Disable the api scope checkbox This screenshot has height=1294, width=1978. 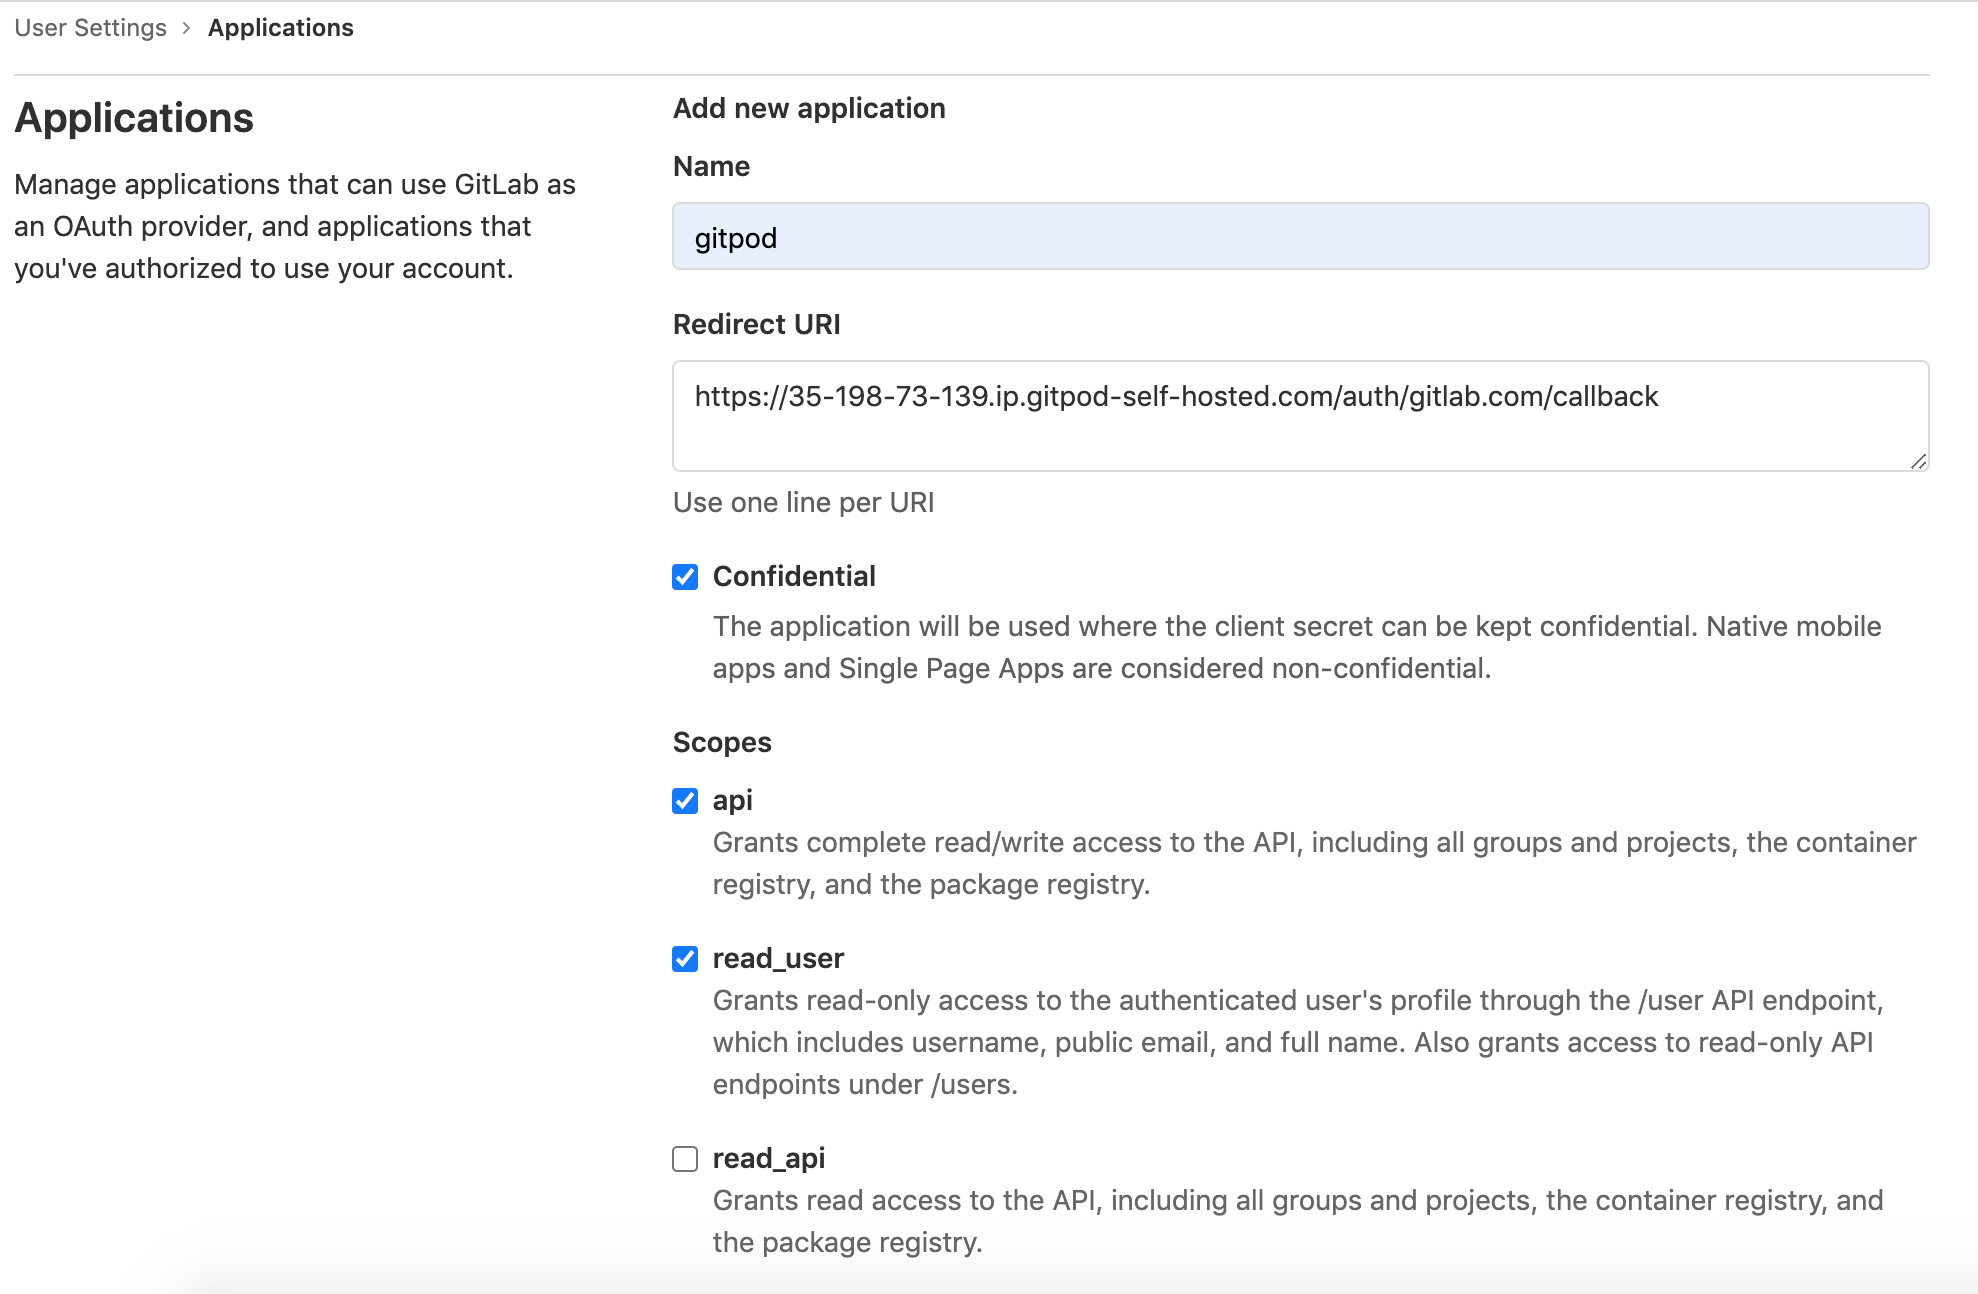(x=685, y=801)
